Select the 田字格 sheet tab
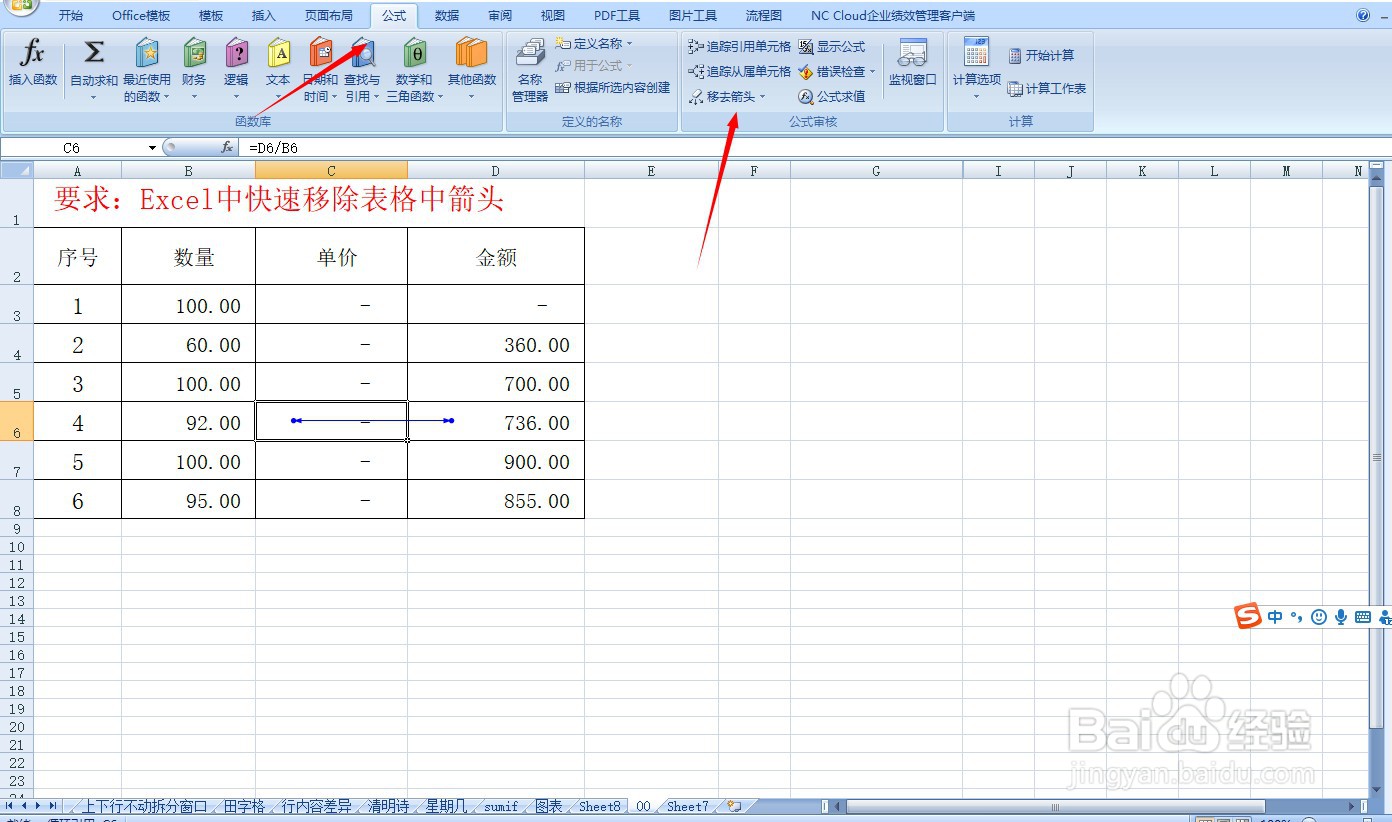Screen dimensions: 1392x822 [x=244, y=806]
